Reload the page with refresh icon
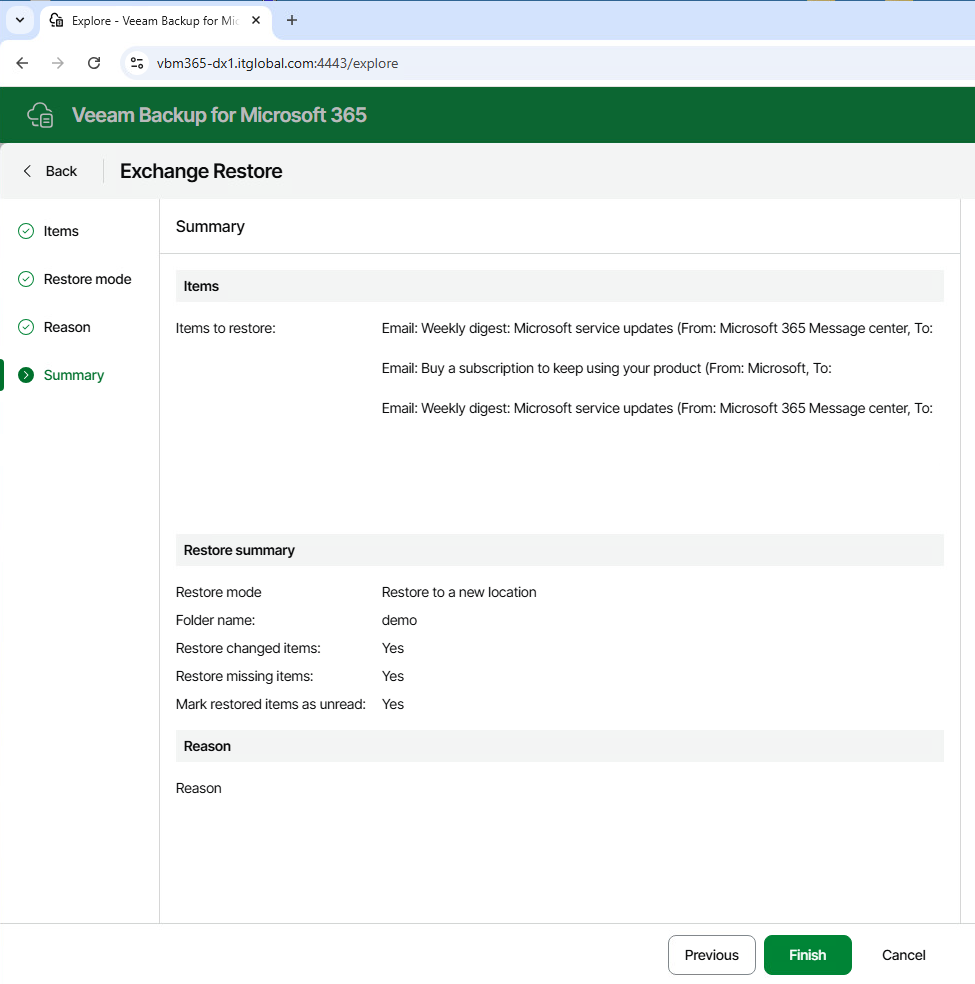The width and height of the screenshot is (975, 984). pyautogui.click(x=94, y=63)
